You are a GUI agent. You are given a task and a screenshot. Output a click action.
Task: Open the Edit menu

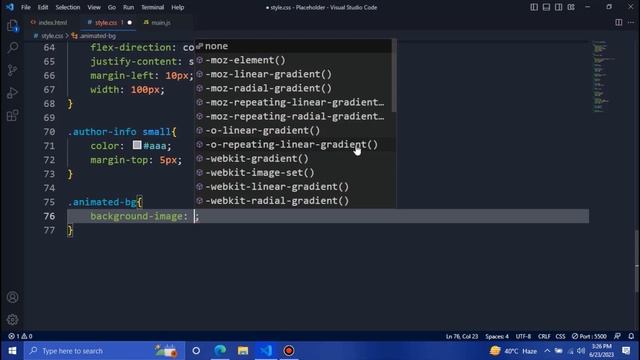pos(43,7)
